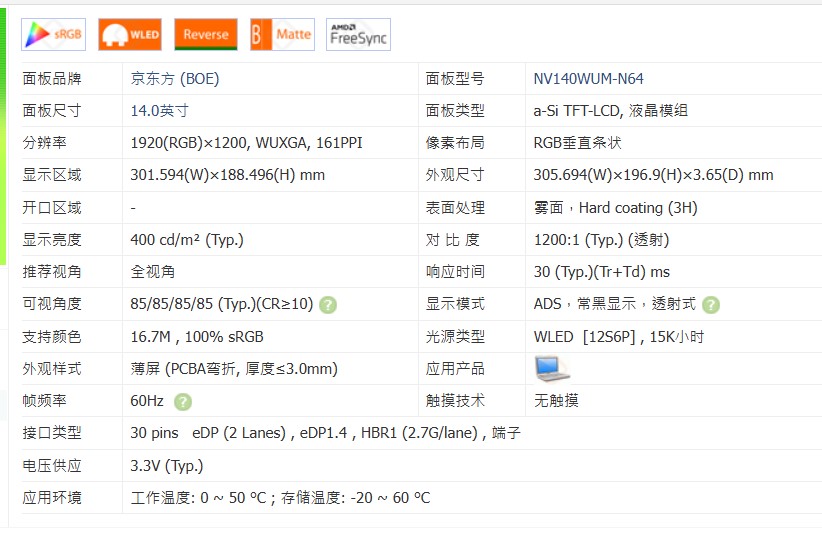Click the 1200:1 contrast ratio value
822x533 pixels.
[x=601, y=240]
